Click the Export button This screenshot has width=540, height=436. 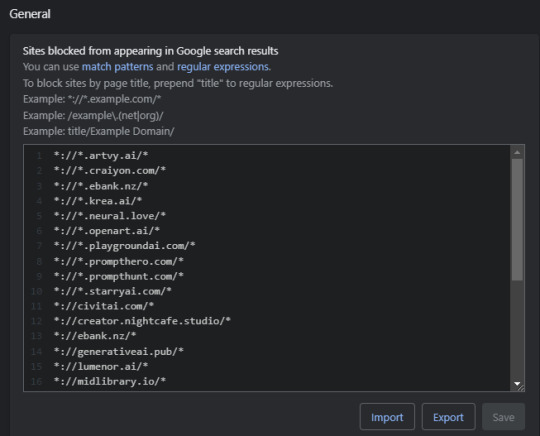click(x=448, y=417)
